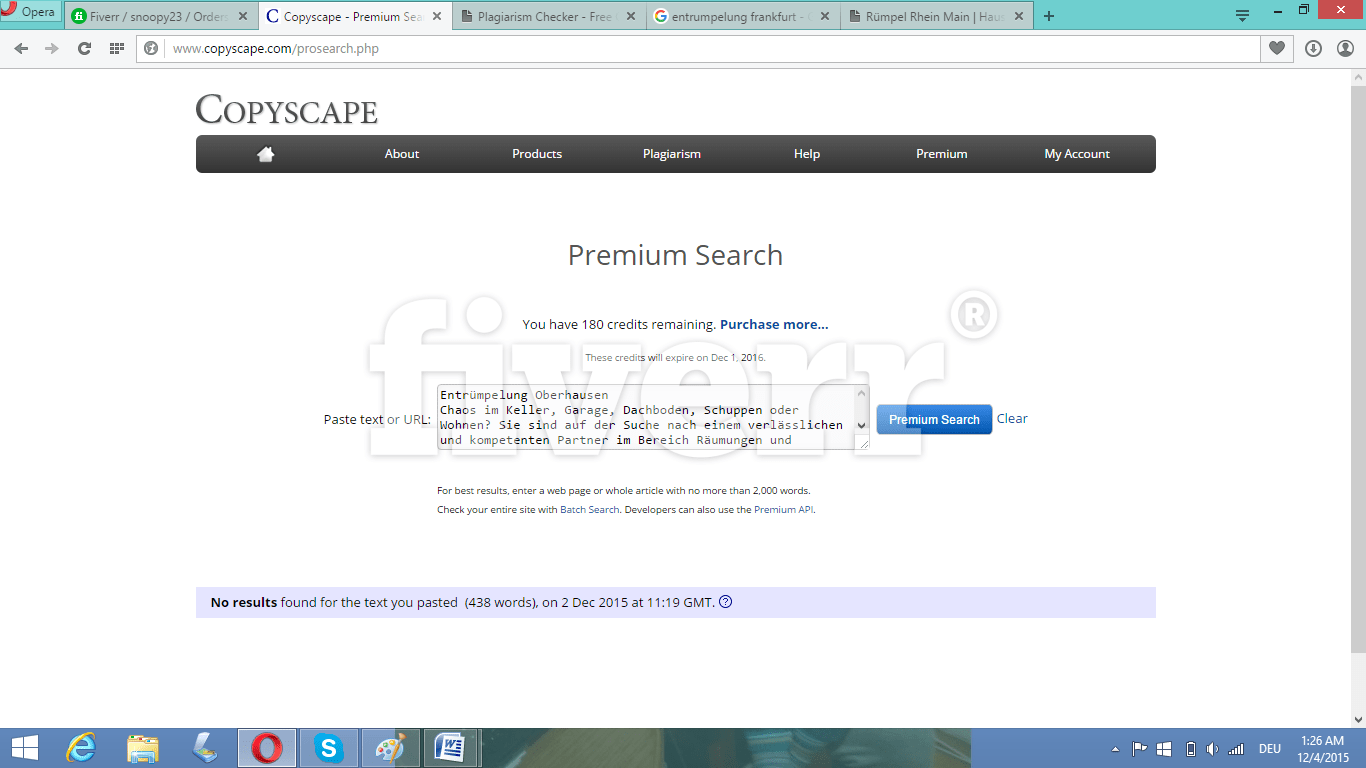The height and width of the screenshot is (768, 1366).
Task: Open Skype from the taskbar
Action: [x=328, y=748]
